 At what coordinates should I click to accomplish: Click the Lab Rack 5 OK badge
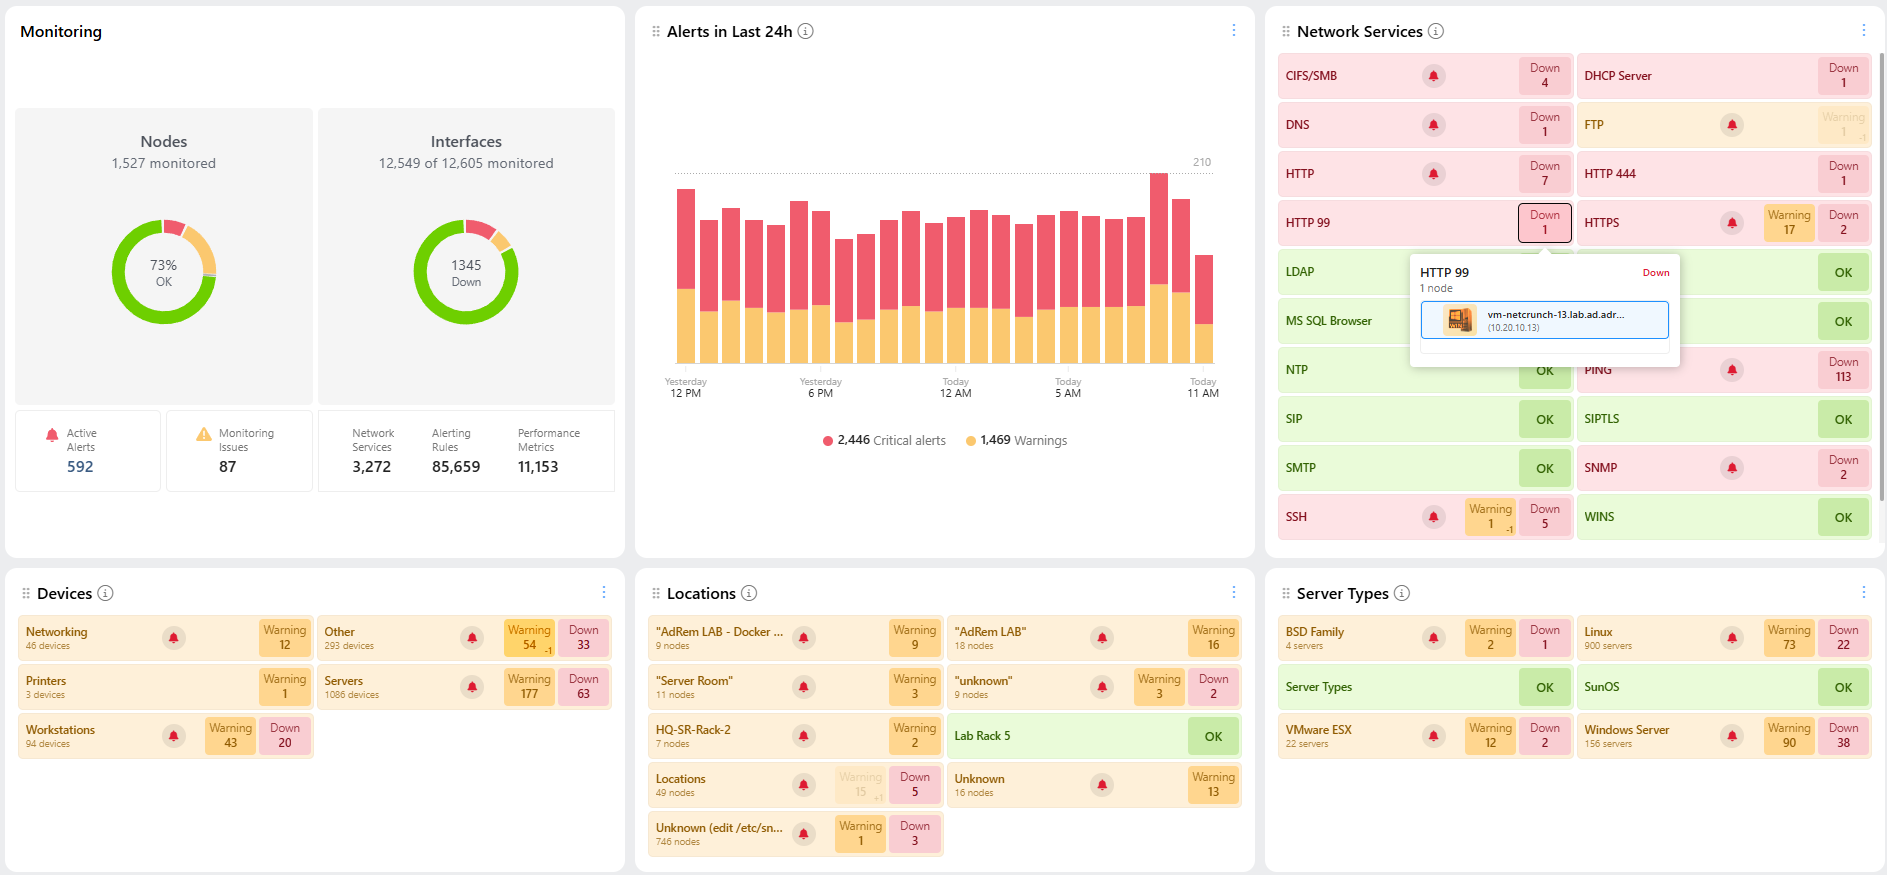coord(1213,736)
